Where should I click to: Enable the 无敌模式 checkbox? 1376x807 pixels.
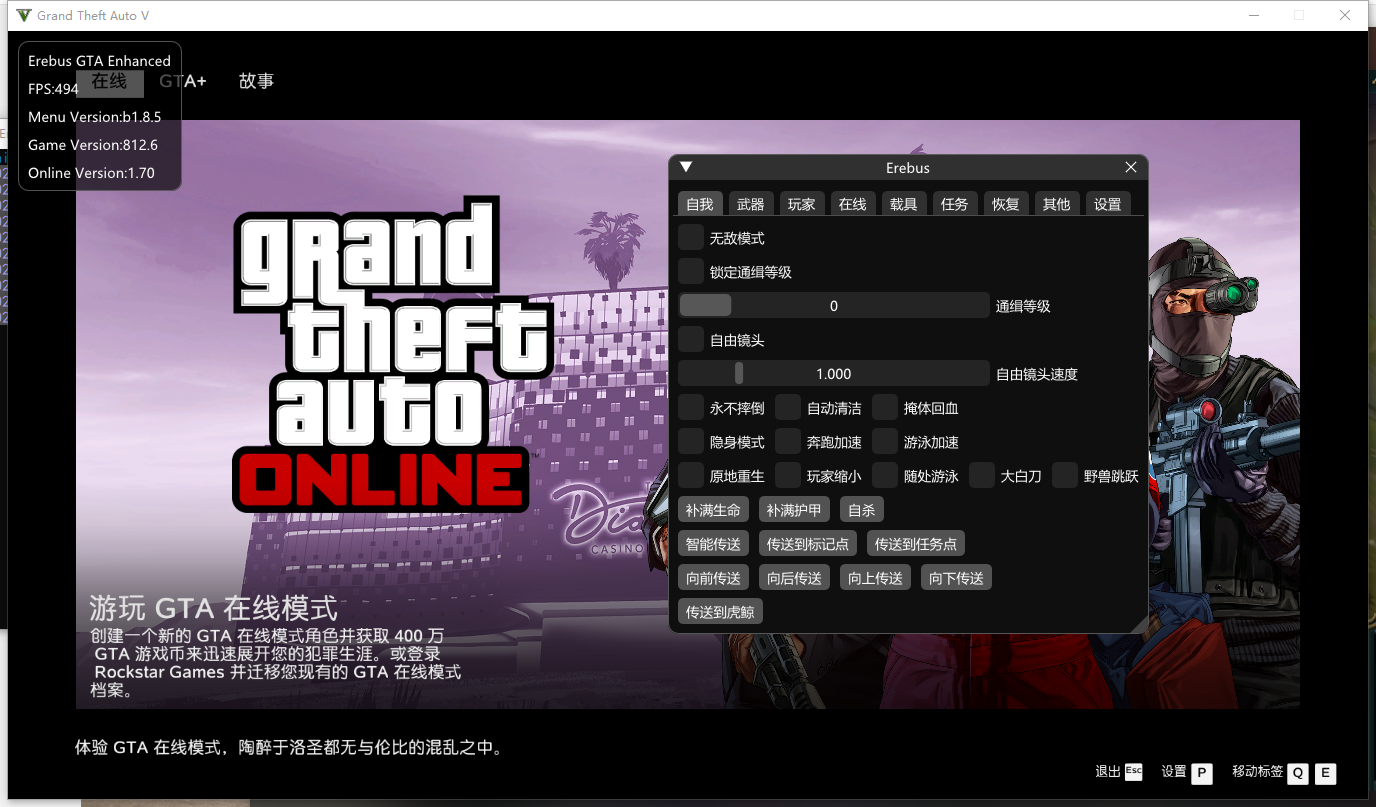(x=691, y=238)
